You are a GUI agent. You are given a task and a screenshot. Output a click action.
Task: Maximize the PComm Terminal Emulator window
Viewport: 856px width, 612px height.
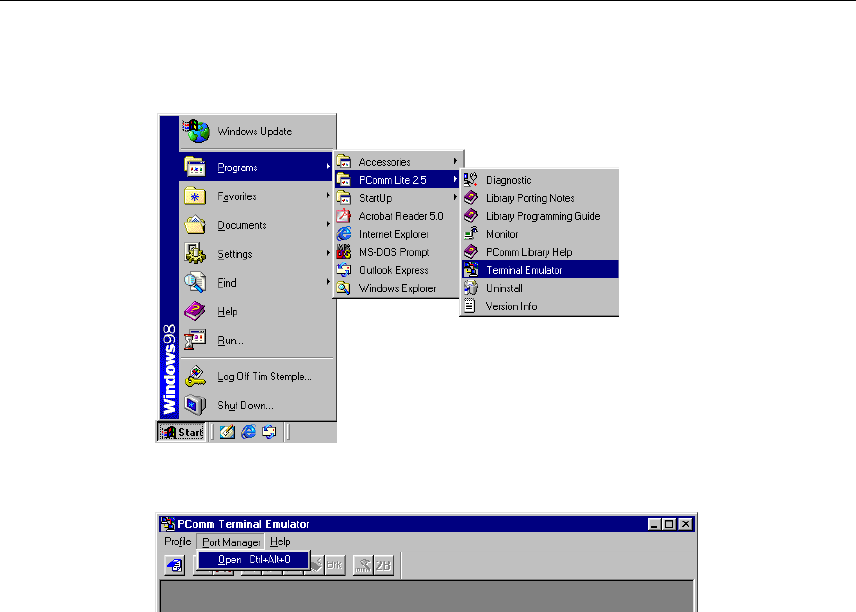tap(669, 524)
